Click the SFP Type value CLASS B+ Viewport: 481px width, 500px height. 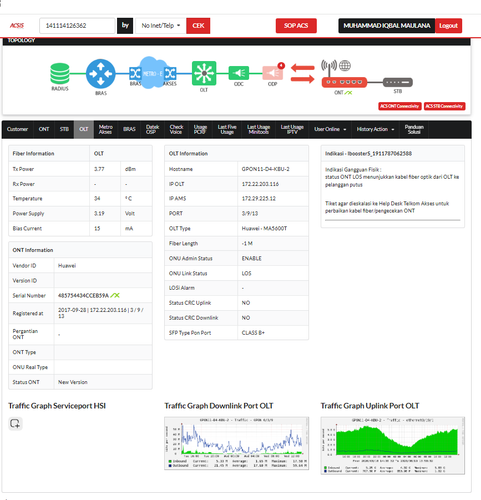253,333
